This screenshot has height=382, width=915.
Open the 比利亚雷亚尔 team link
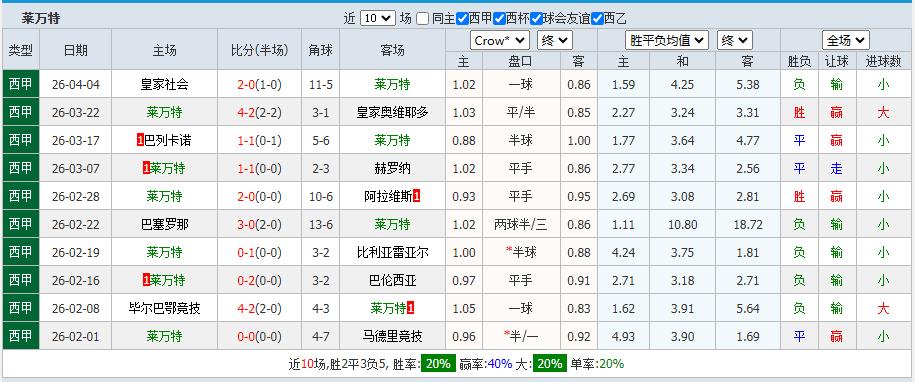coord(392,253)
